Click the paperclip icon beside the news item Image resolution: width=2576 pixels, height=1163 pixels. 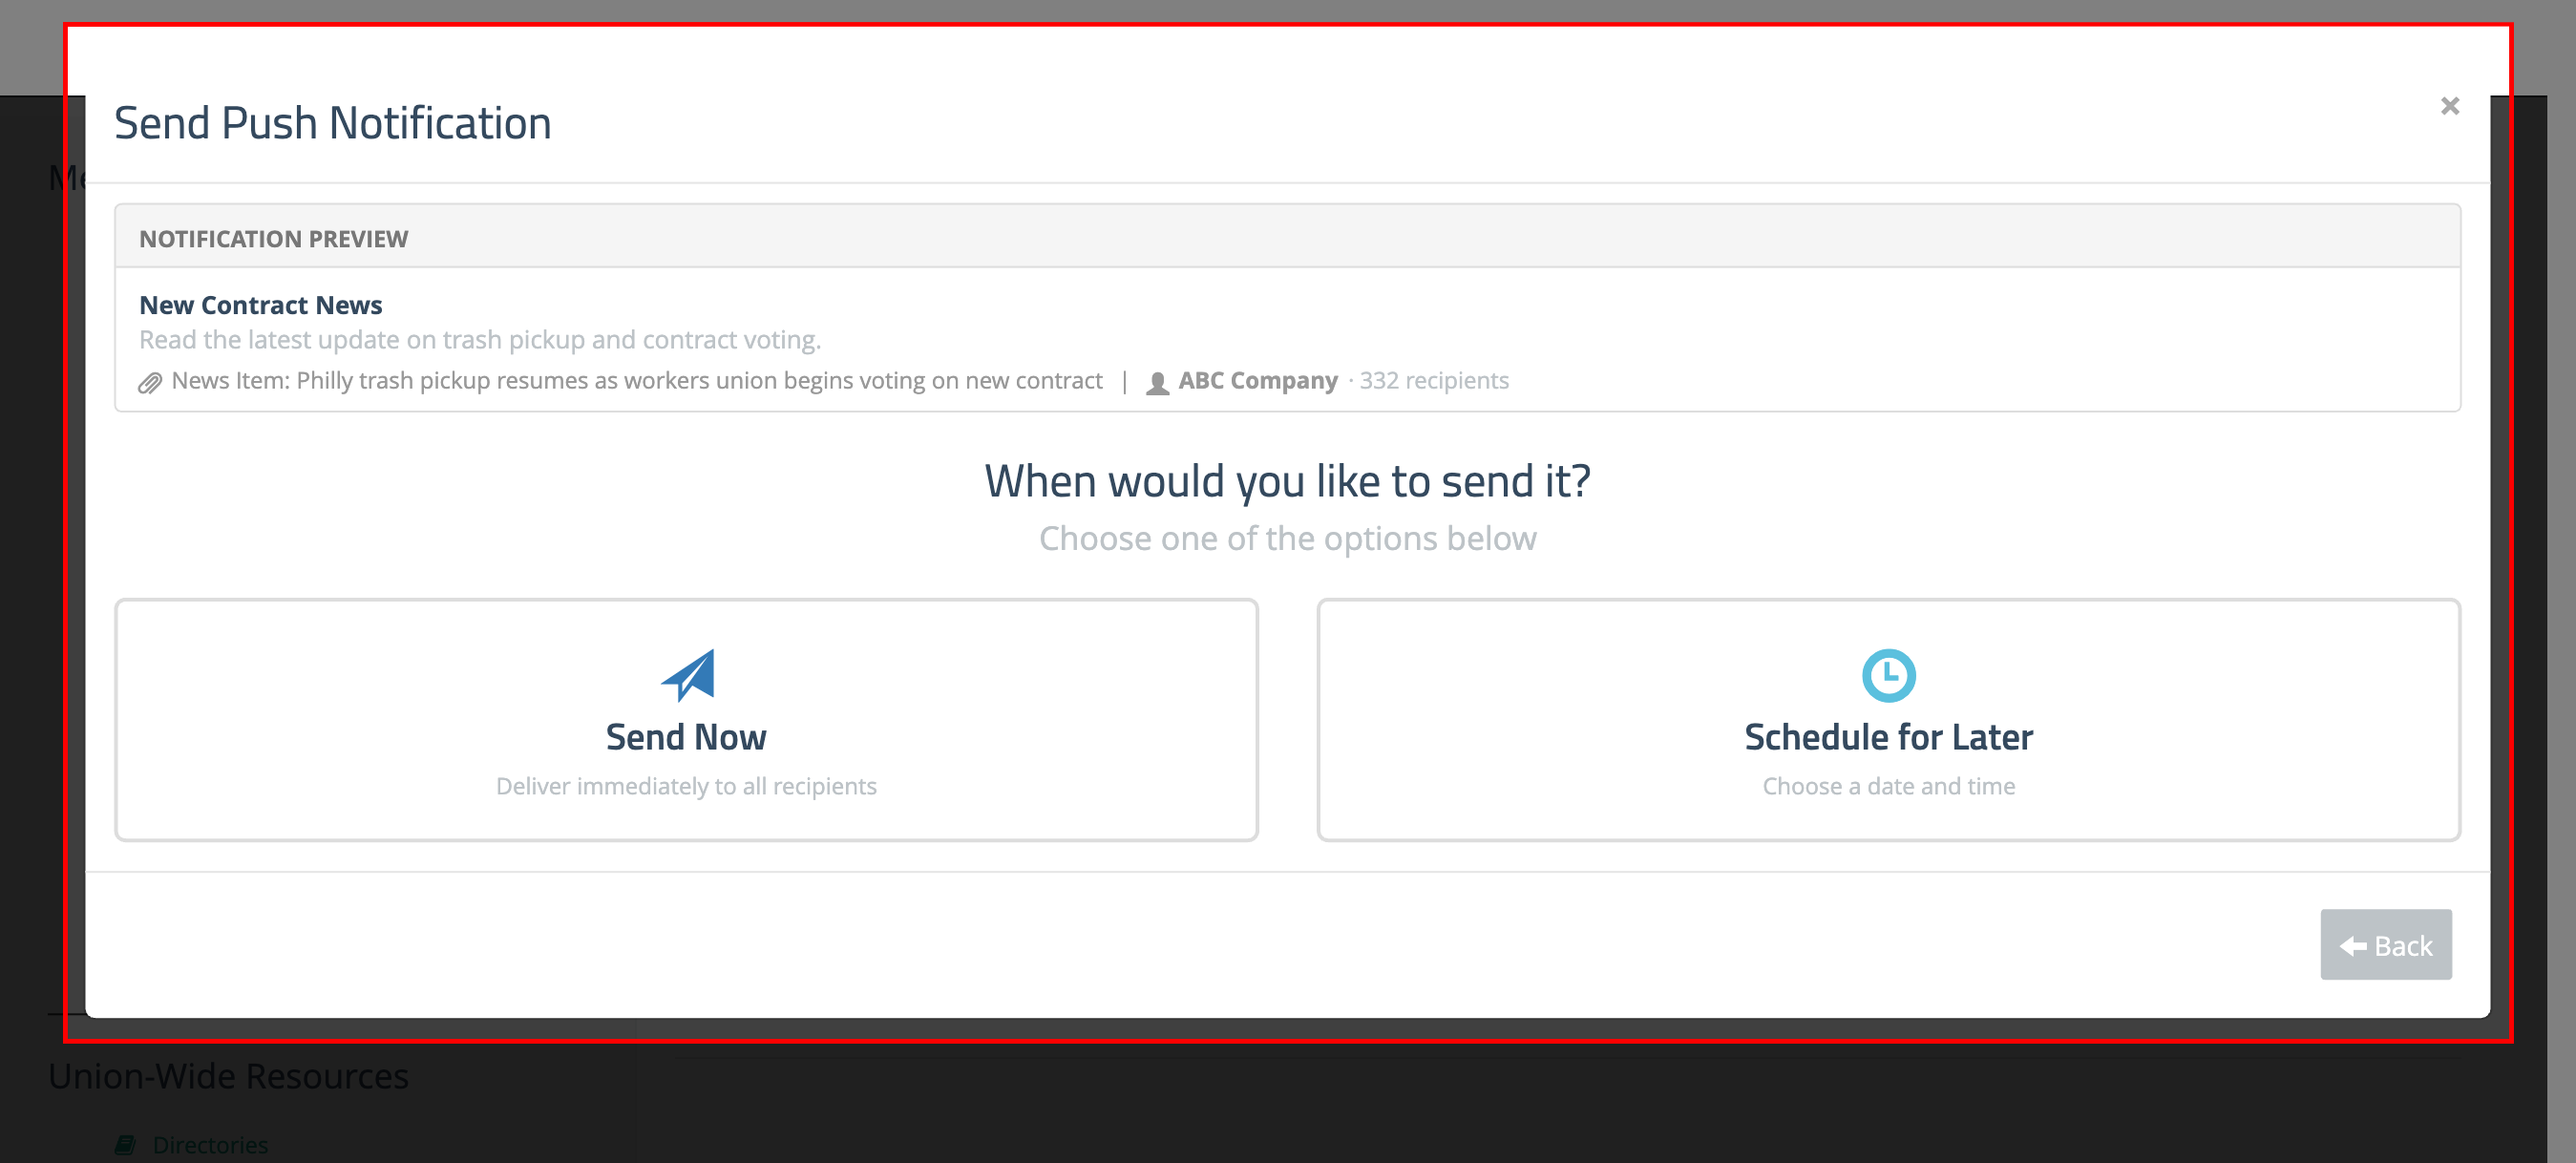(x=150, y=380)
